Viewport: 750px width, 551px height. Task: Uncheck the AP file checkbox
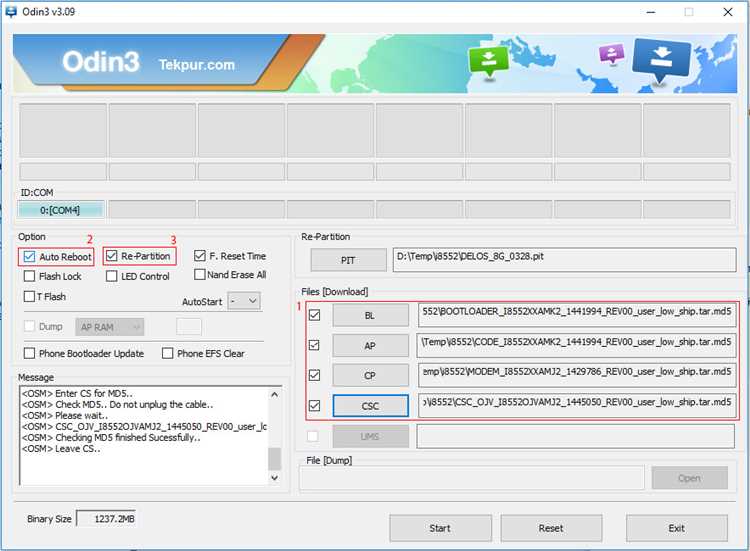315,345
